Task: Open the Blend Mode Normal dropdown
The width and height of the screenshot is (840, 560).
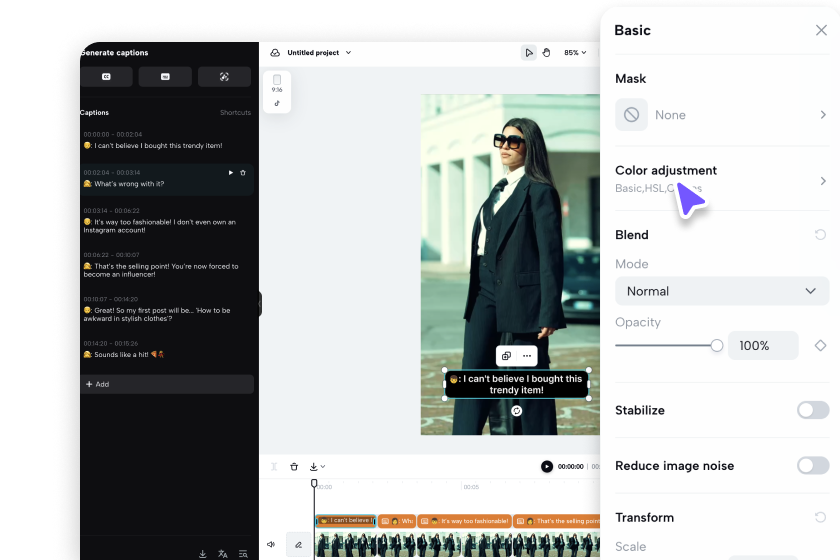Action: (x=722, y=291)
